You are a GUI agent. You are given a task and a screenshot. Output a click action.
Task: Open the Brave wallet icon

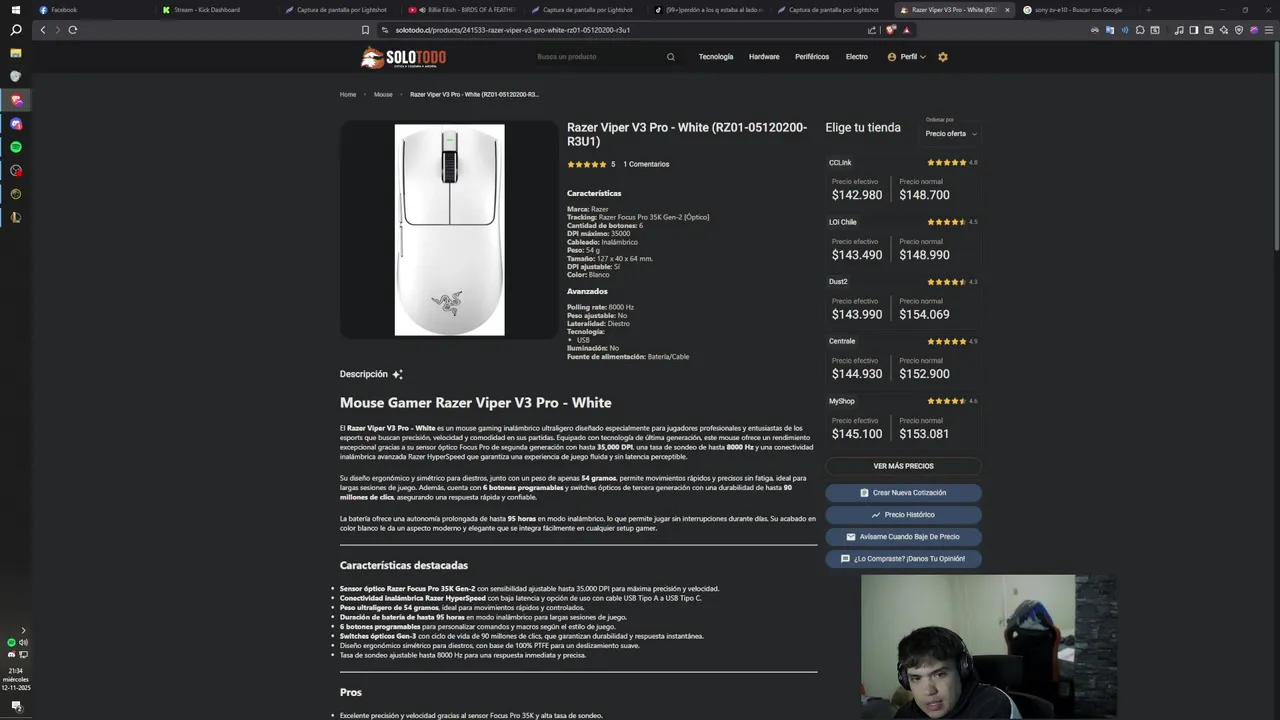pyautogui.click(x=1209, y=30)
